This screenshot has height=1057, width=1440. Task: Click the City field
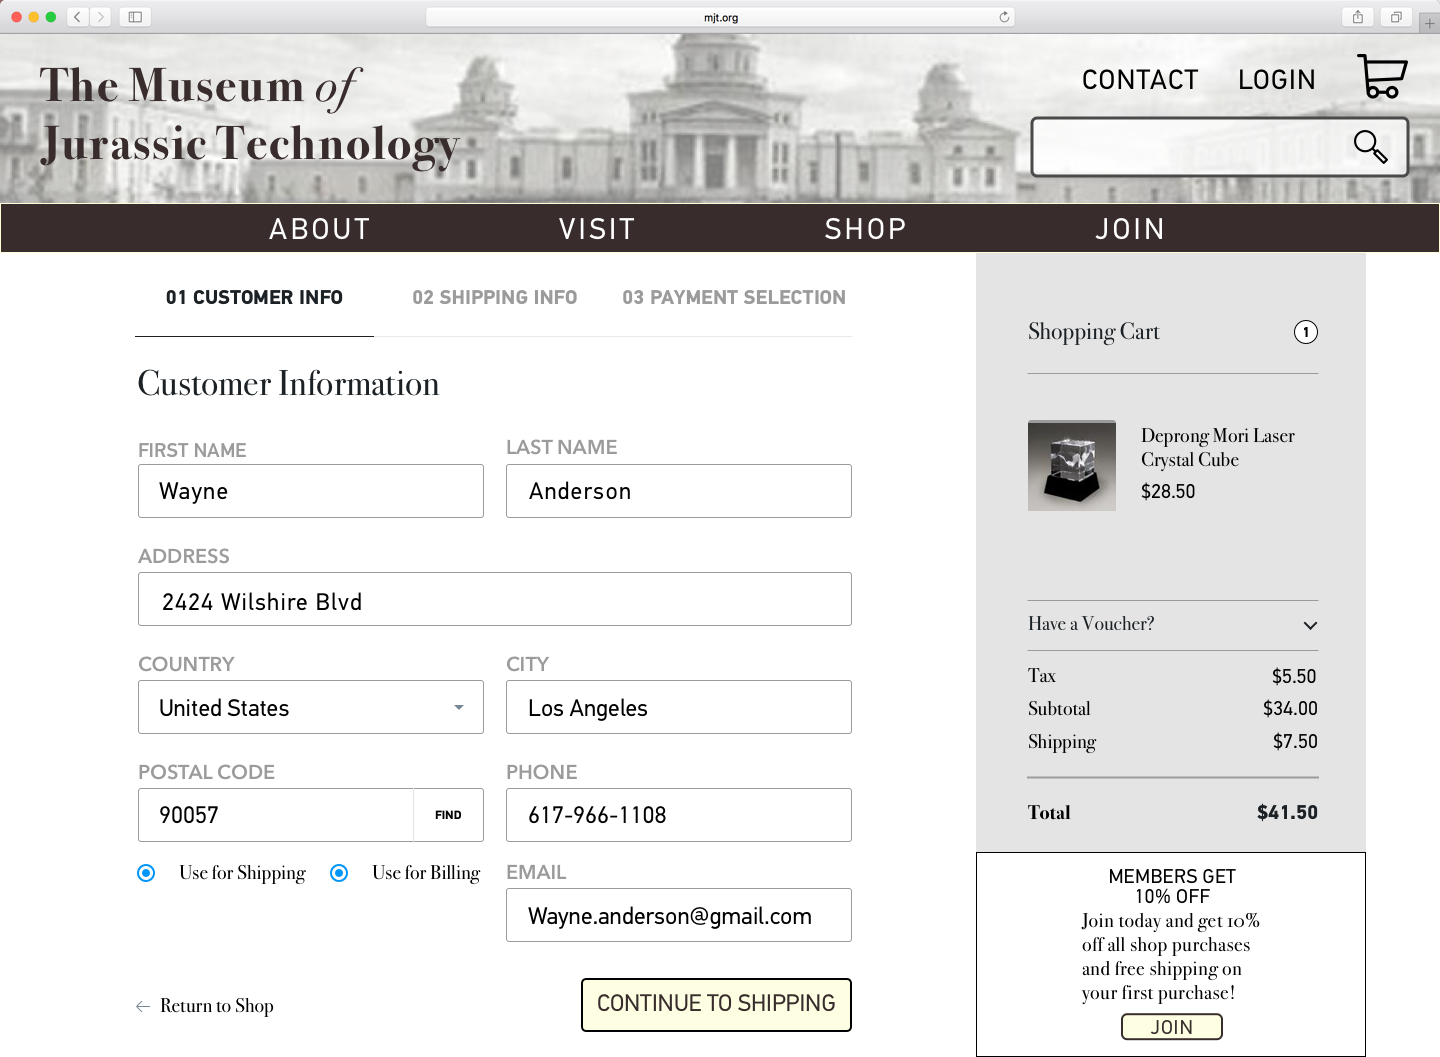(x=679, y=707)
